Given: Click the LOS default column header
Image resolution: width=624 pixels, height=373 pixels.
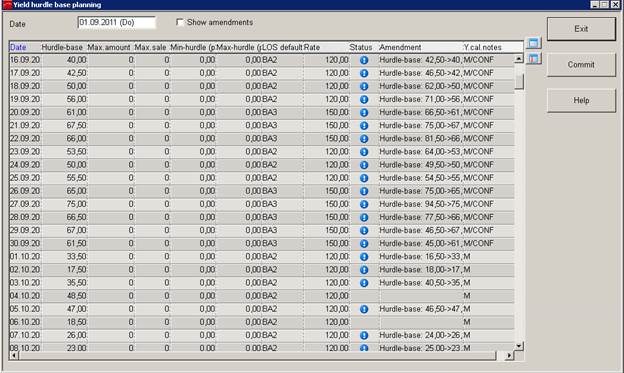Looking at the screenshot, I should pos(282,47).
